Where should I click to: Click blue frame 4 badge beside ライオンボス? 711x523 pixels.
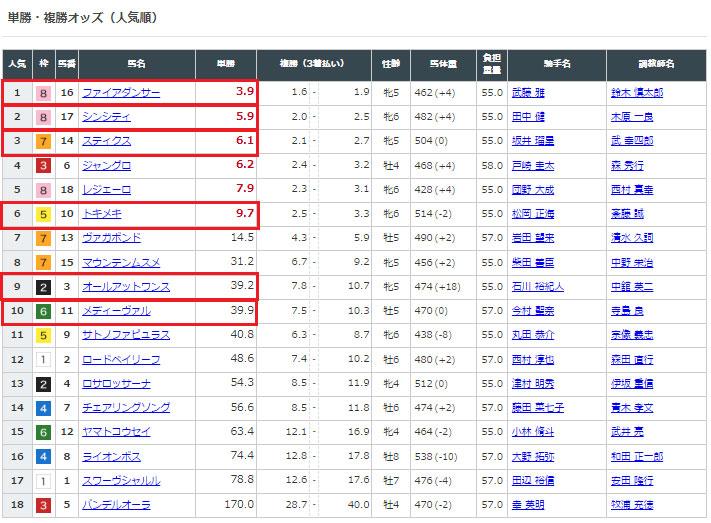click(x=44, y=456)
